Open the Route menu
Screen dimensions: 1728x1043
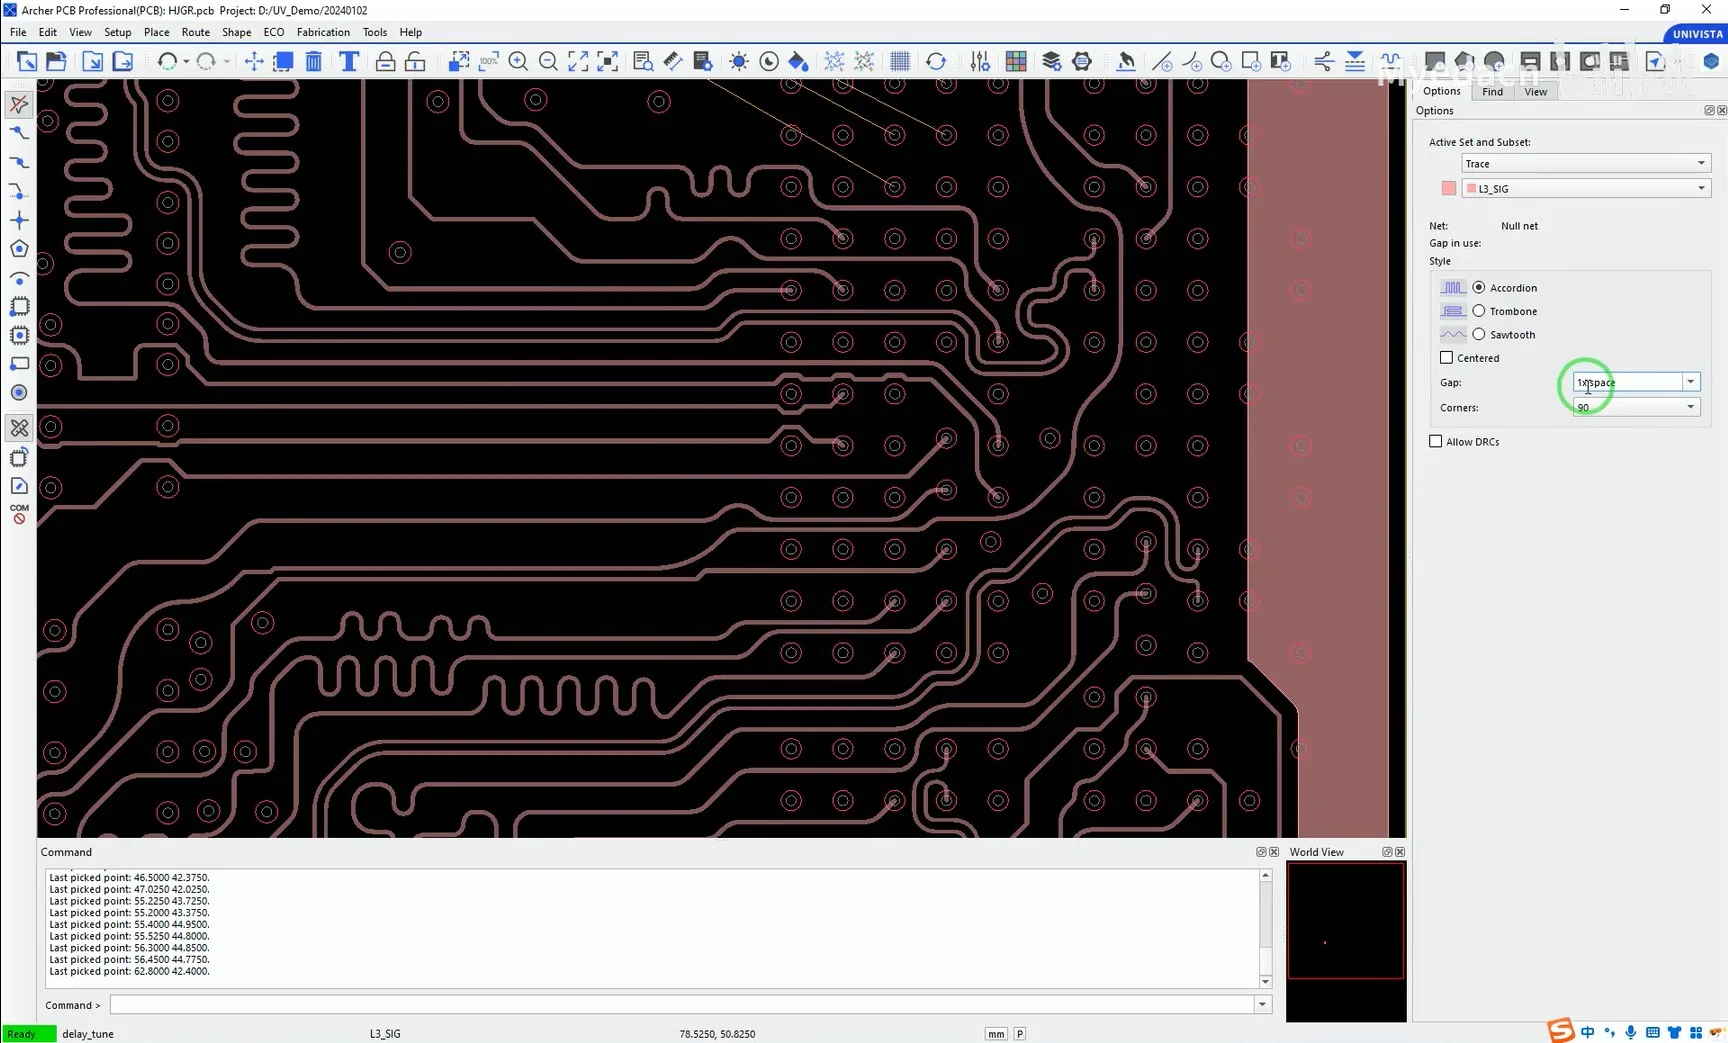tap(195, 32)
